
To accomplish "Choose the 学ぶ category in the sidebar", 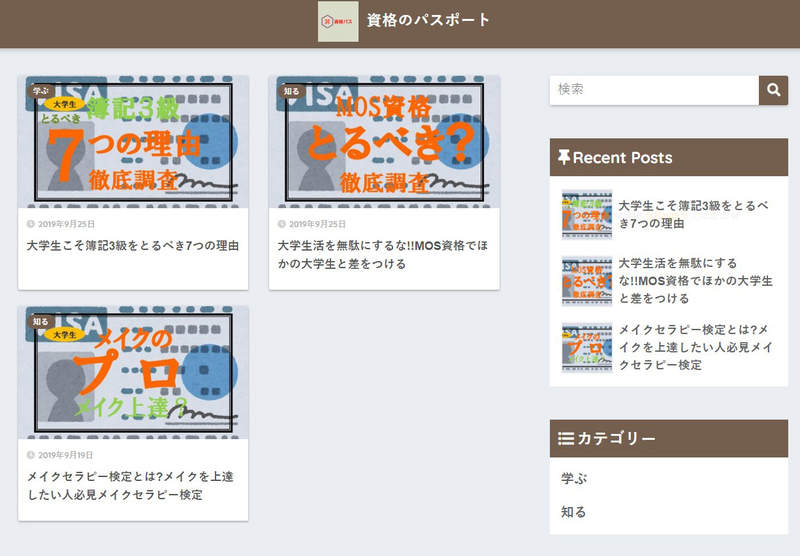I will (x=574, y=479).
